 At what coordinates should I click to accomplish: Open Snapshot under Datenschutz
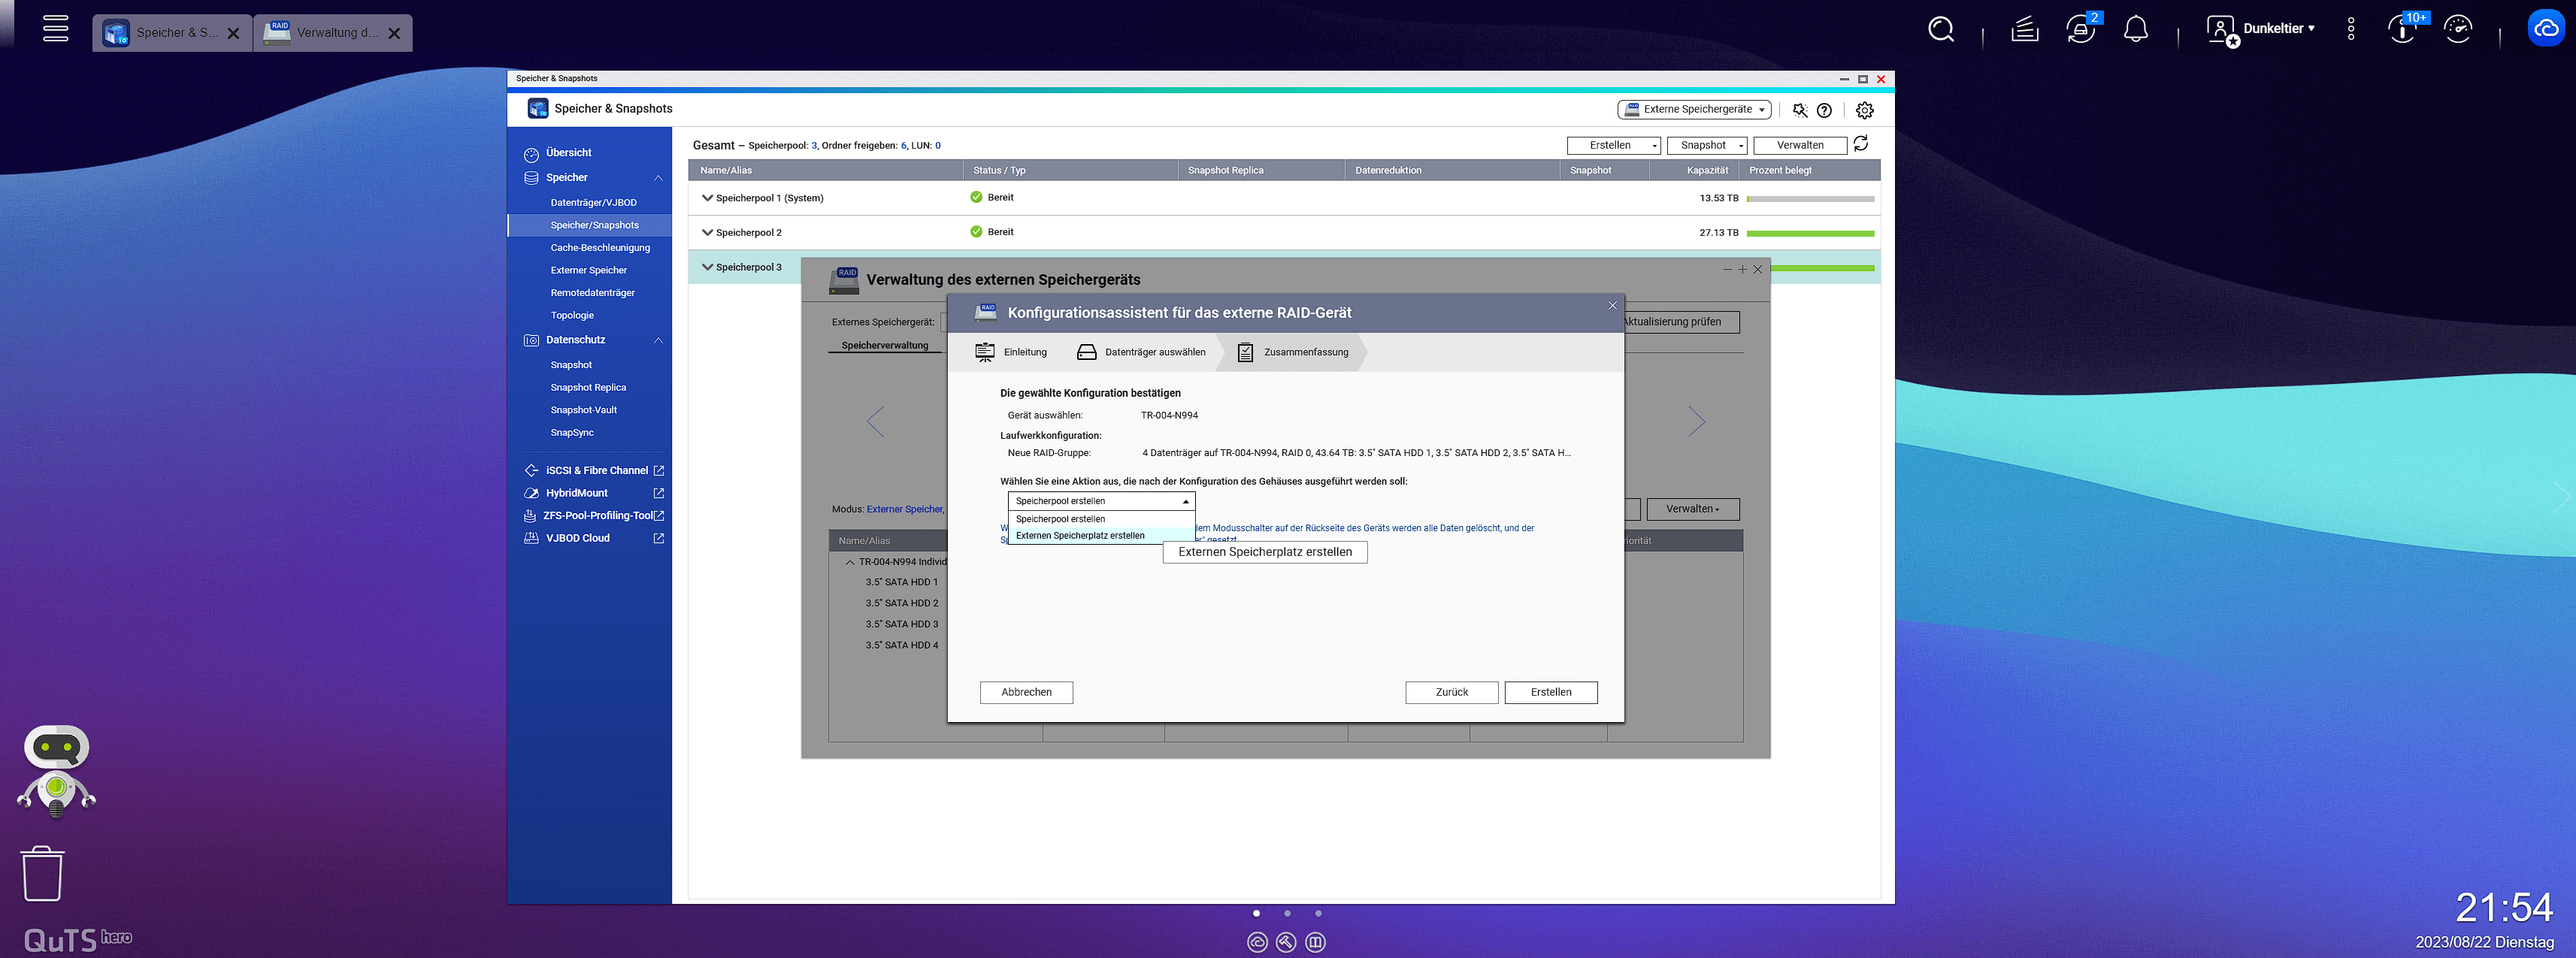tap(571, 365)
